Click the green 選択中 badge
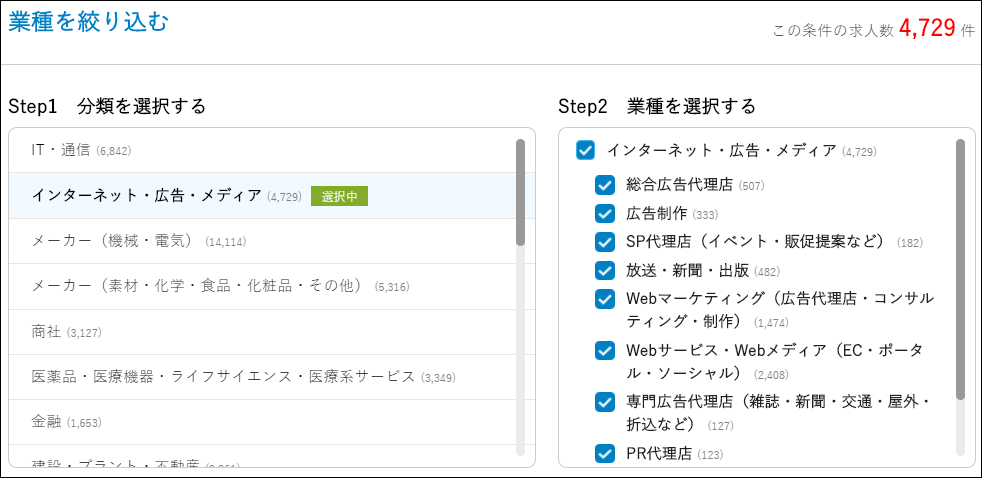Screen dimensions: 982x478 339,196
